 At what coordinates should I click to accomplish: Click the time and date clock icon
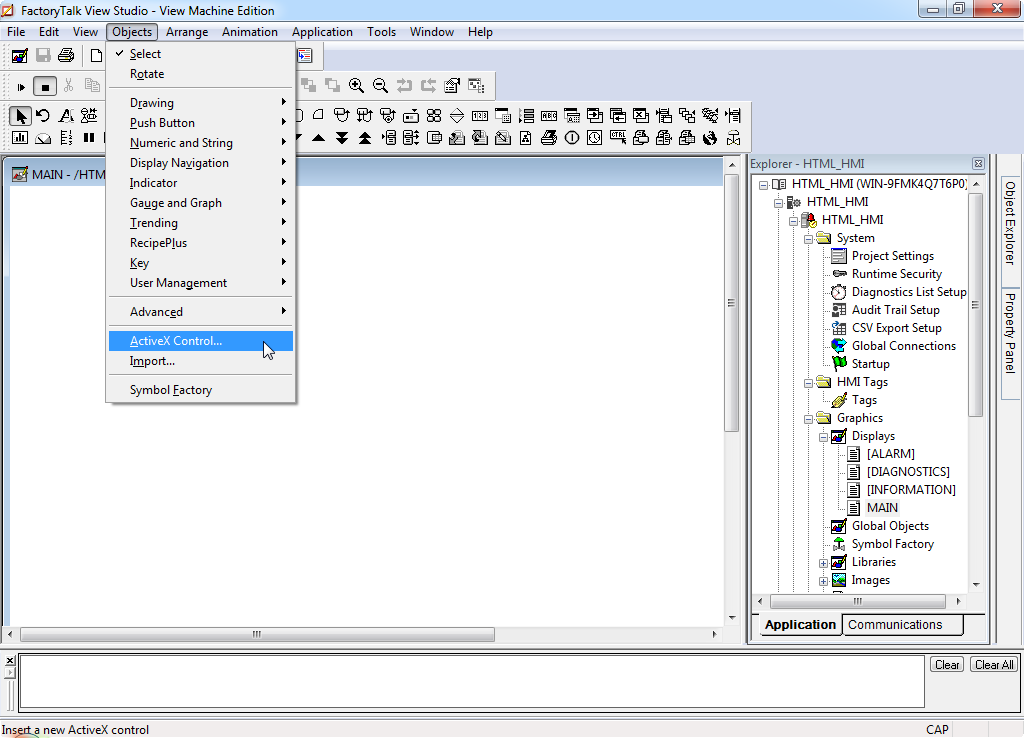pyautogui.click(x=594, y=138)
